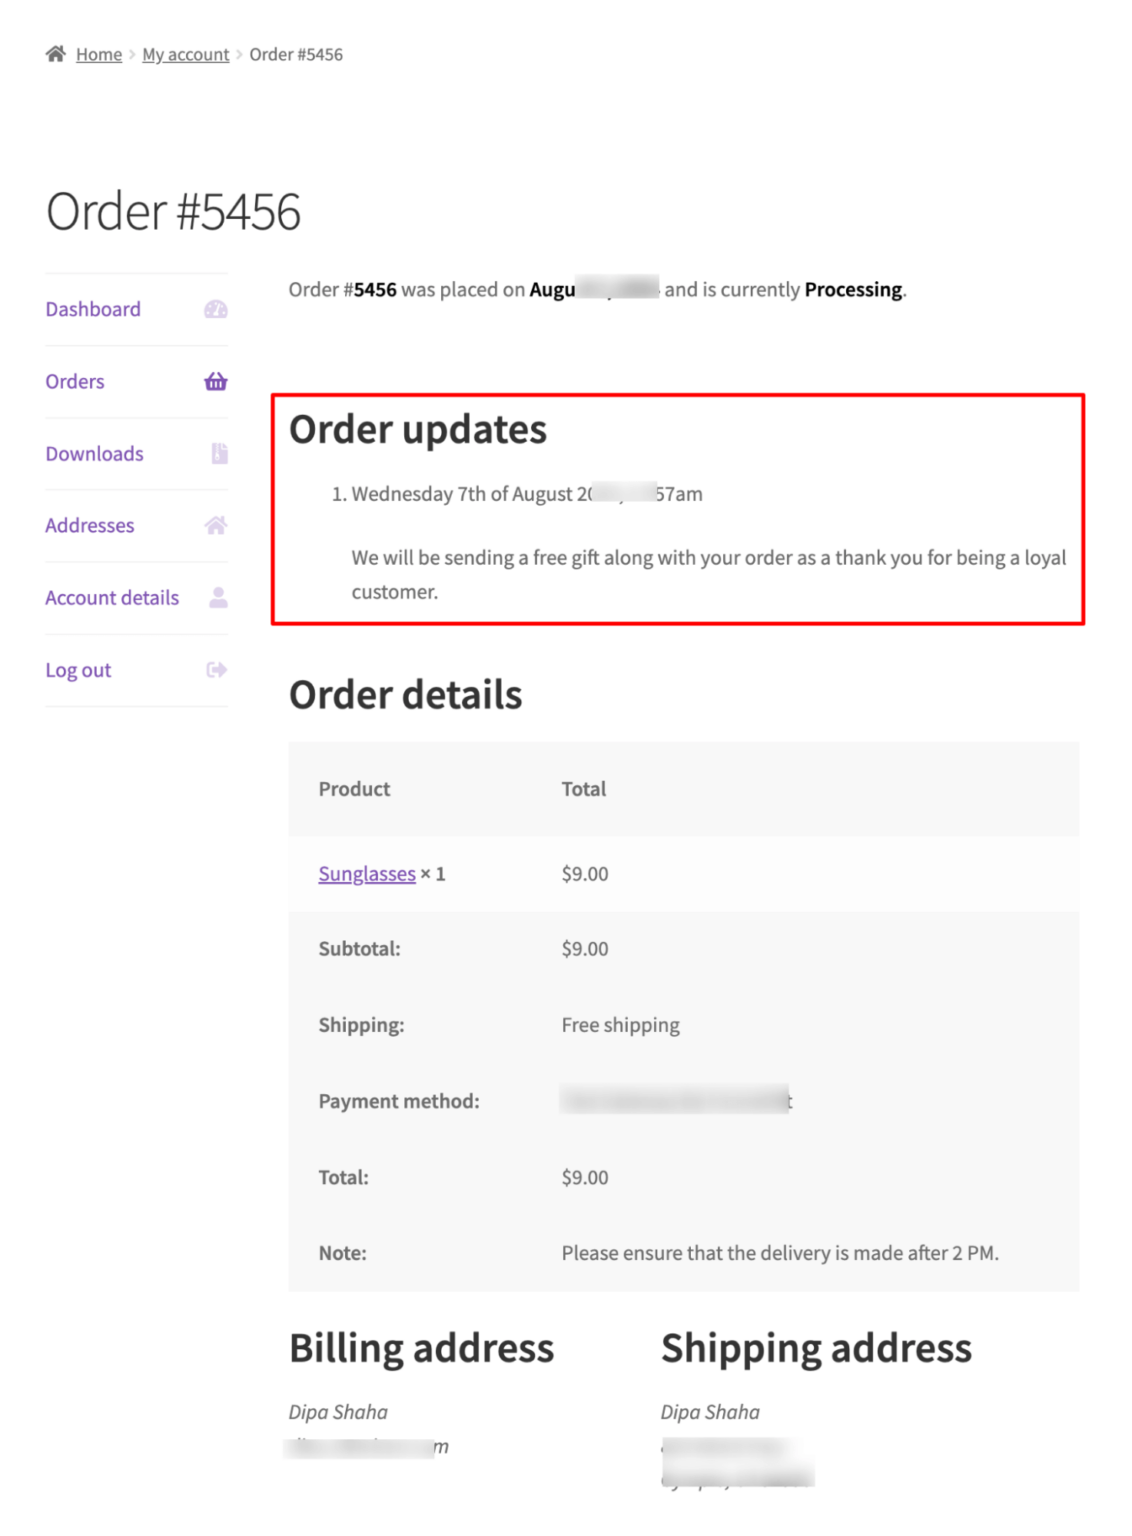Open the Home breadcrumb link

point(98,54)
